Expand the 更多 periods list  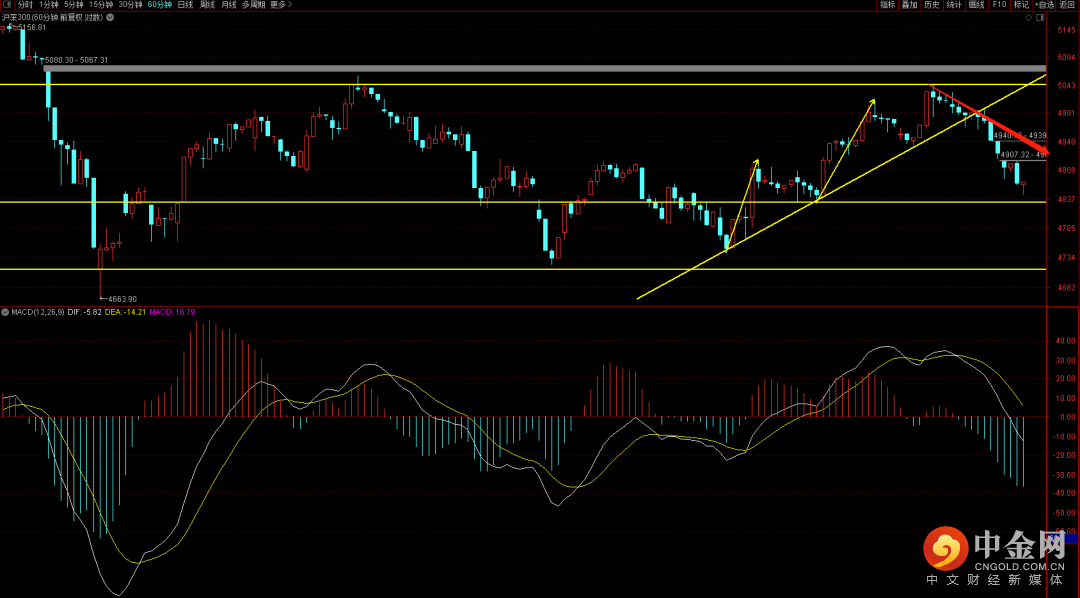[x=281, y=5]
